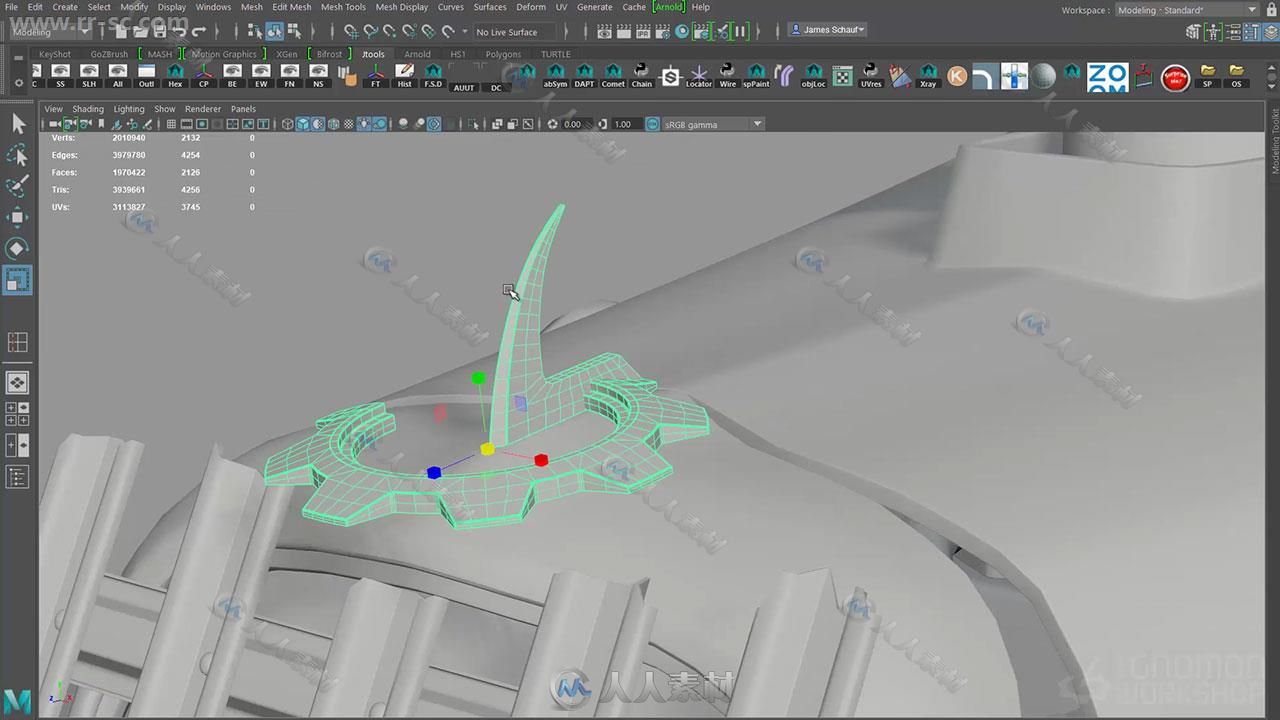Activate the Rotate tool in toolbox
Image resolution: width=1280 pixels, height=720 pixels.
(x=18, y=248)
